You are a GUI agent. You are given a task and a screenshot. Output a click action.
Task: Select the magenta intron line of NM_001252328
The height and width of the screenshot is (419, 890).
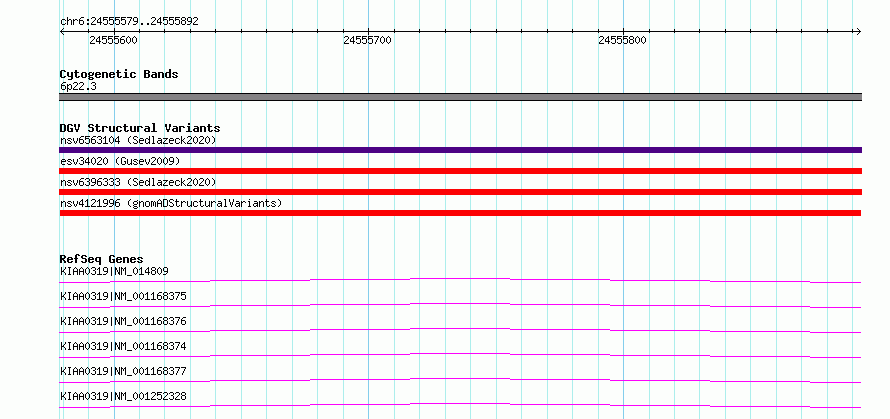click(x=460, y=404)
